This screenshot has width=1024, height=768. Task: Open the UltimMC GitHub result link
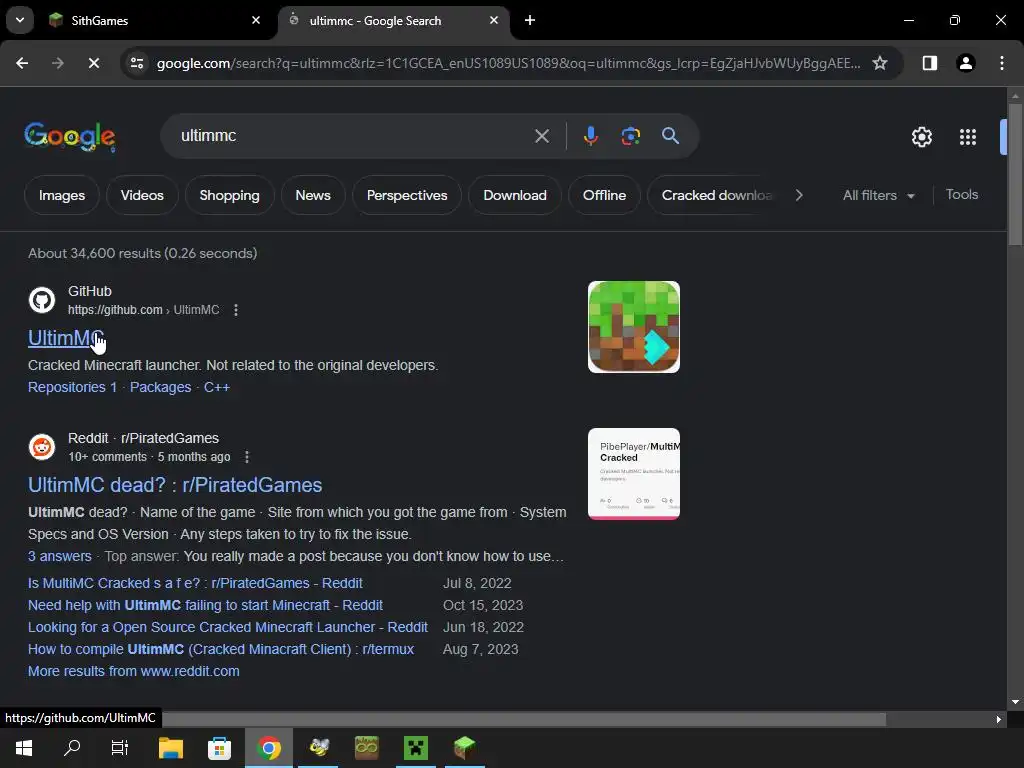pyautogui.click(x=66, y=338)
